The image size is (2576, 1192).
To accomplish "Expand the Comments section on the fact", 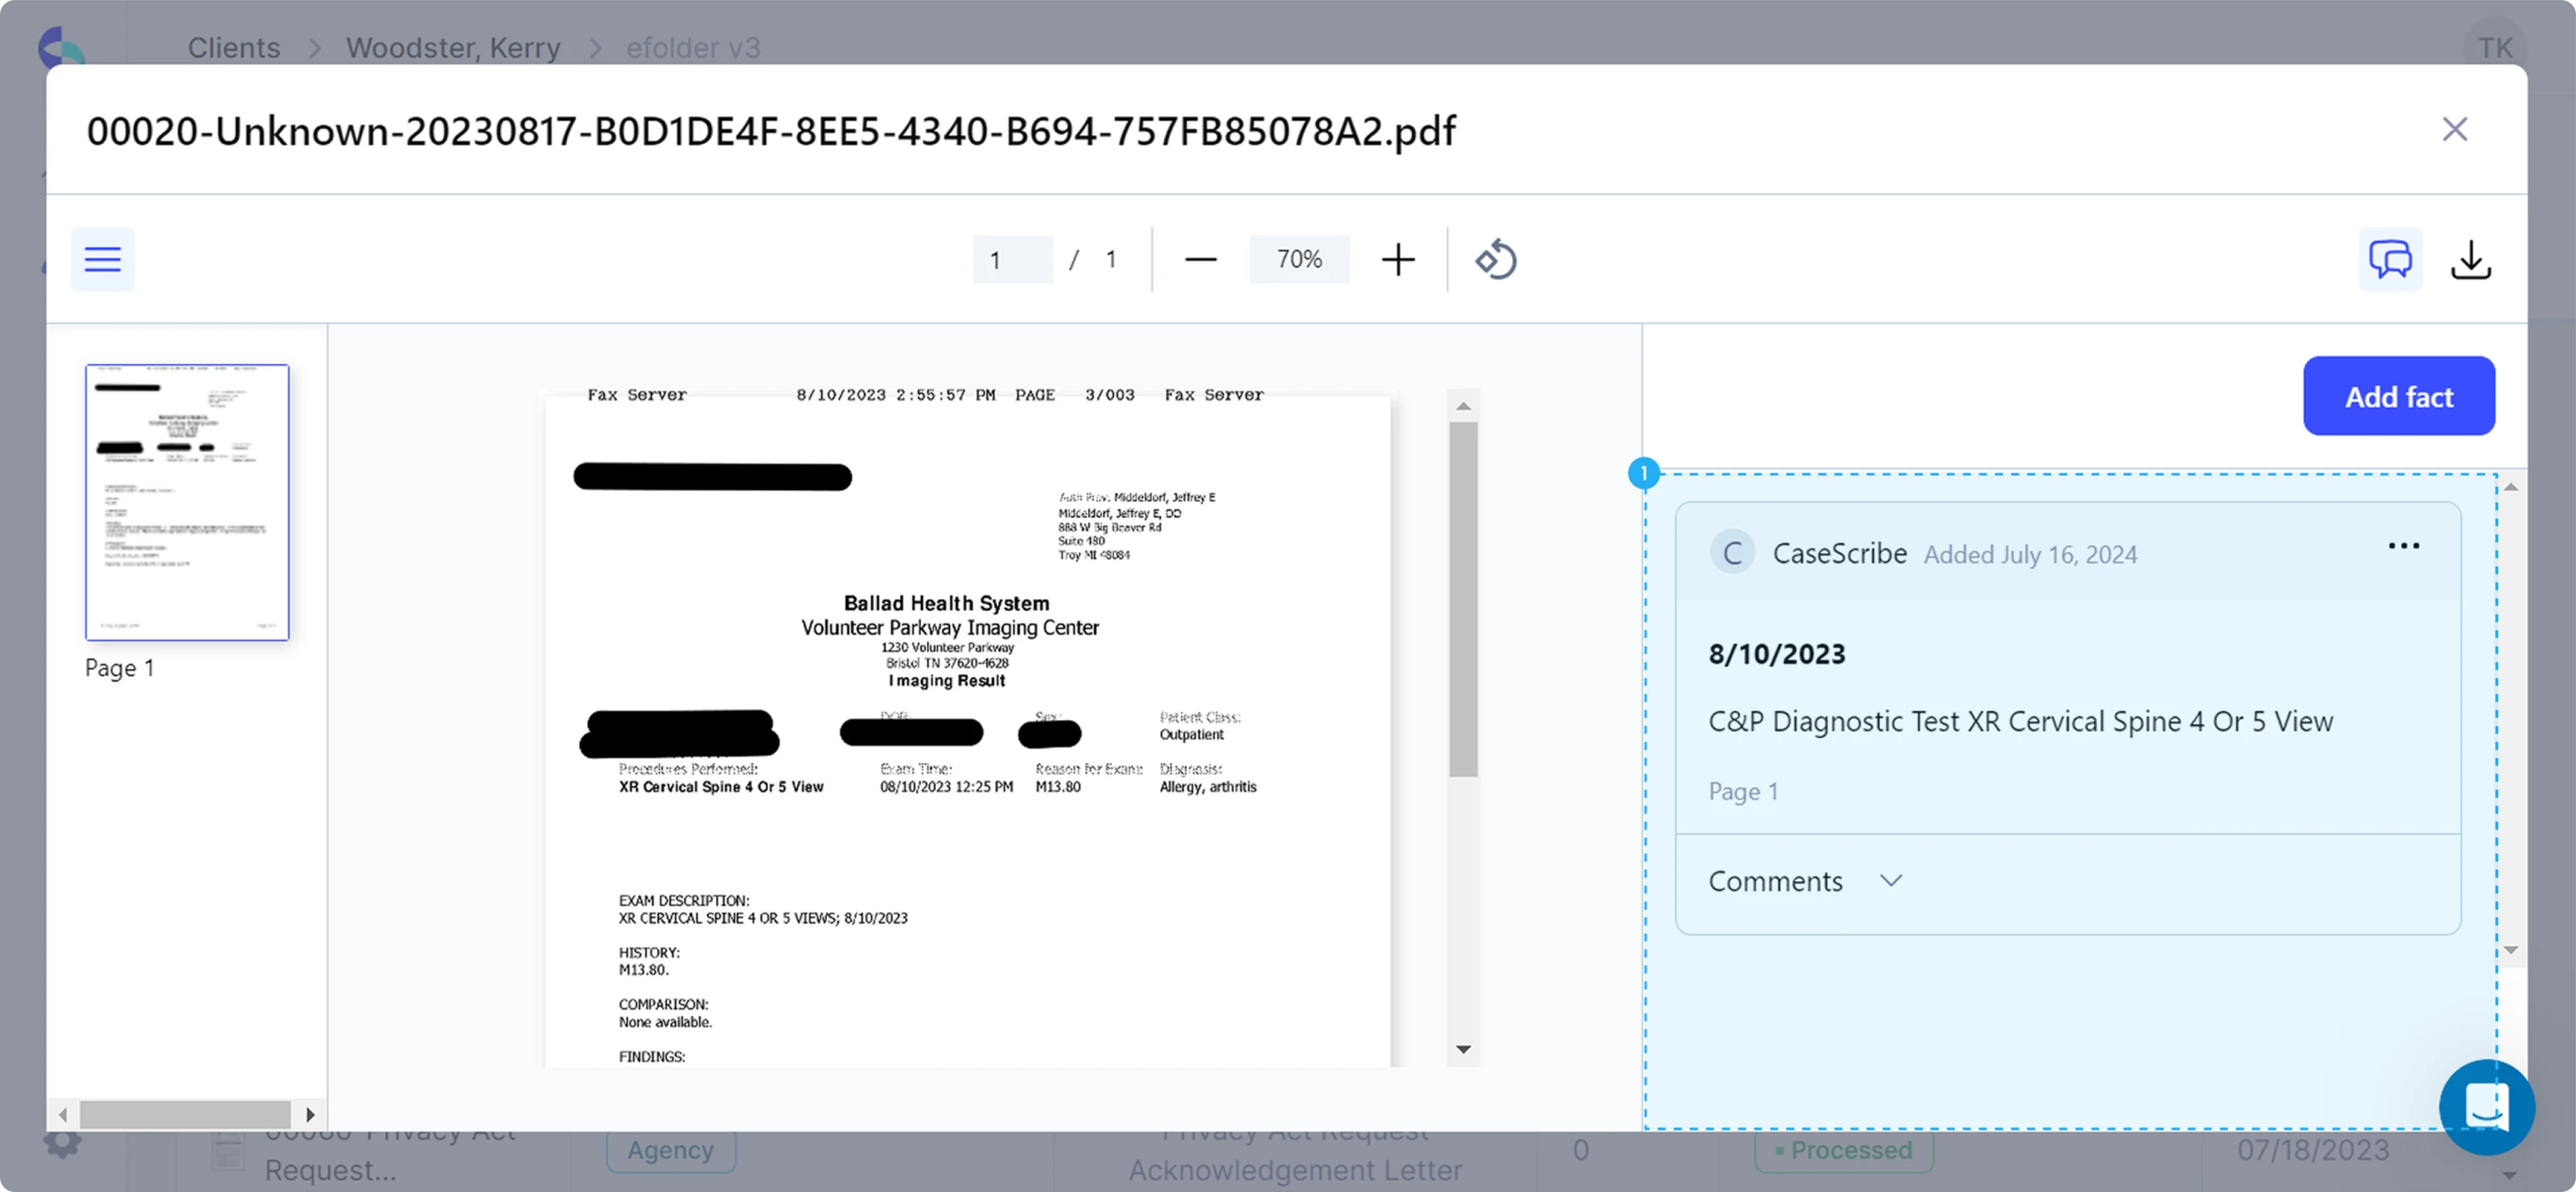I will (1891, 881).
